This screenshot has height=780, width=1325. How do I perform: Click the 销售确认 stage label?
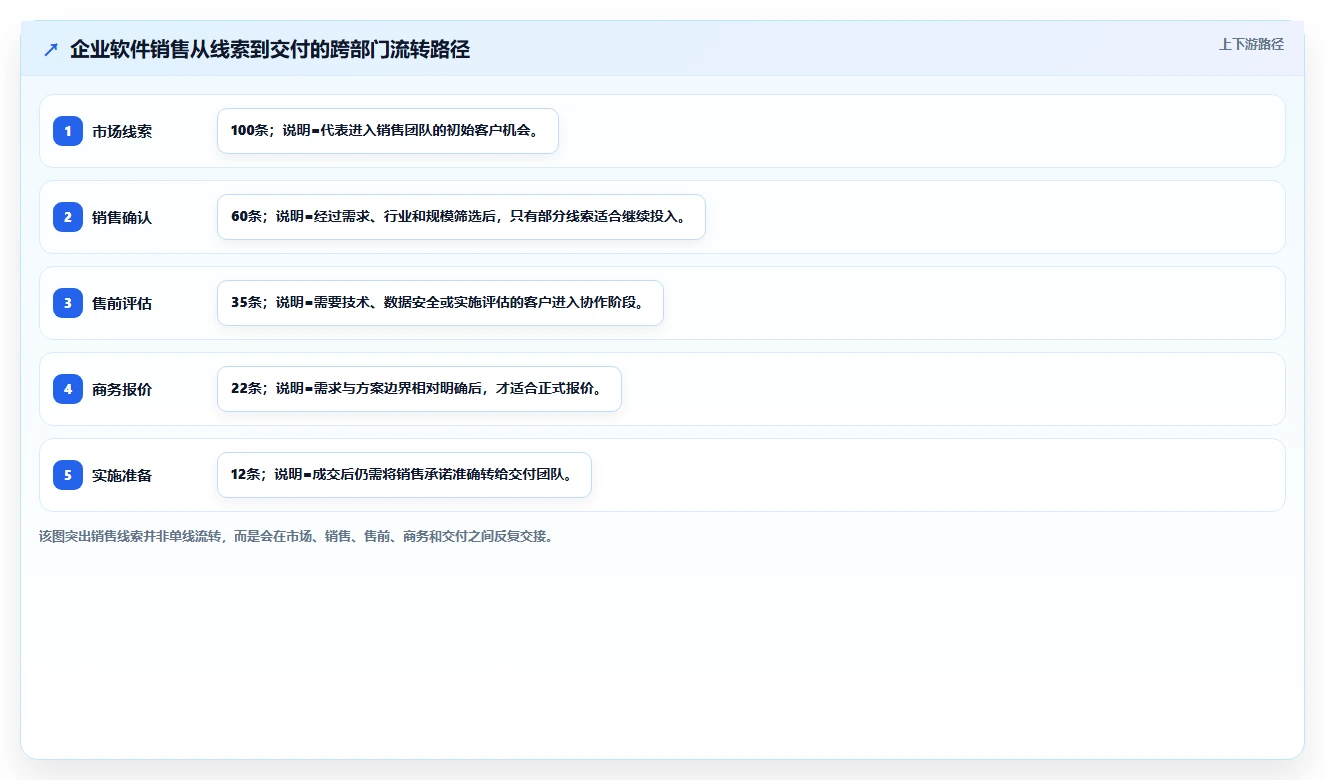122,217
